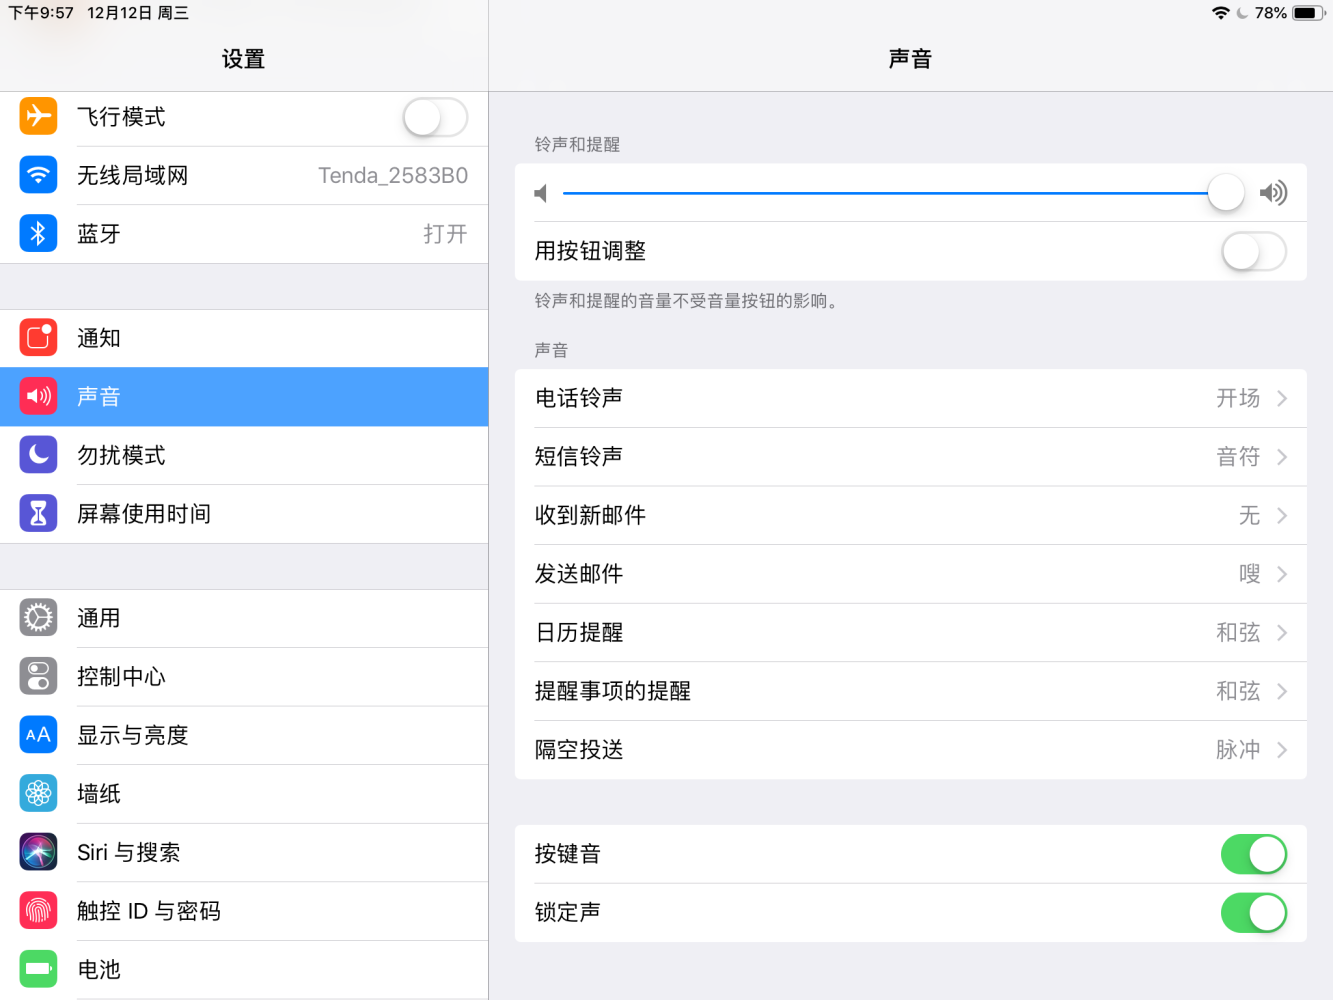Viewport: 1333px width, 1000px height.
Task: Open the 通知 (Notifications) settings icon
Action: (x=38, y=338)
